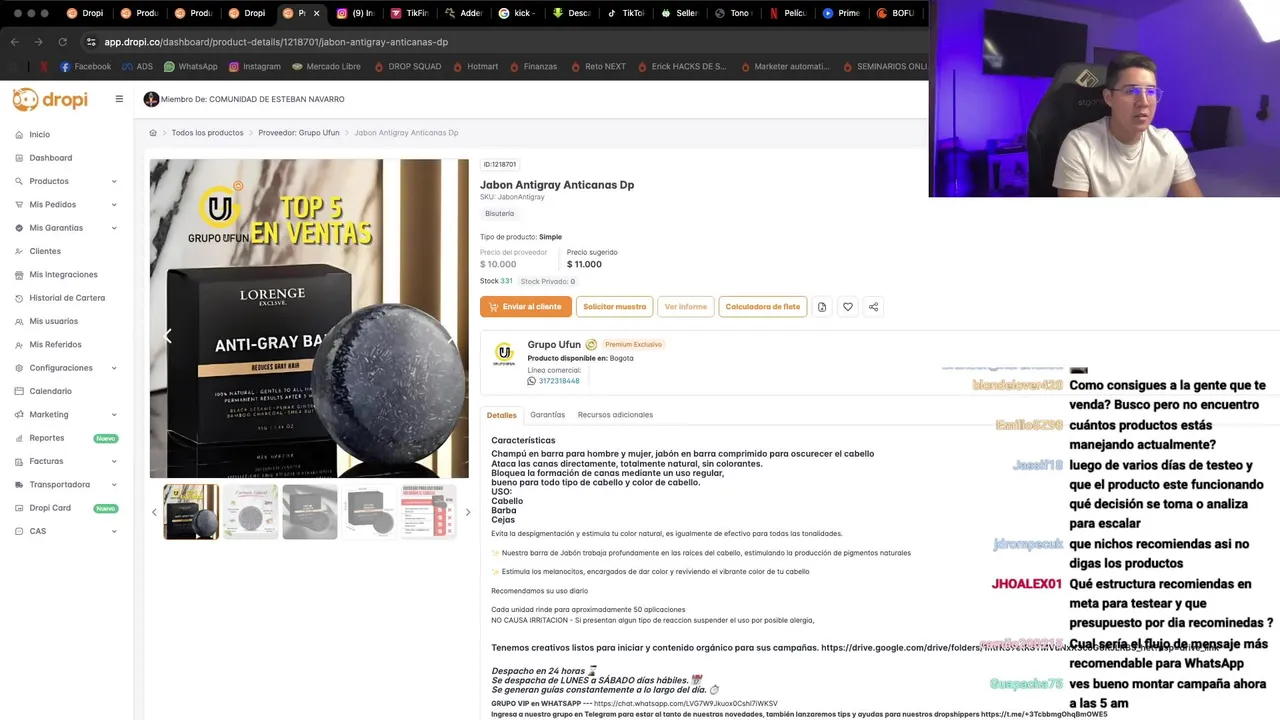Click the Solicitar muestra button

[x=614, y=307]
